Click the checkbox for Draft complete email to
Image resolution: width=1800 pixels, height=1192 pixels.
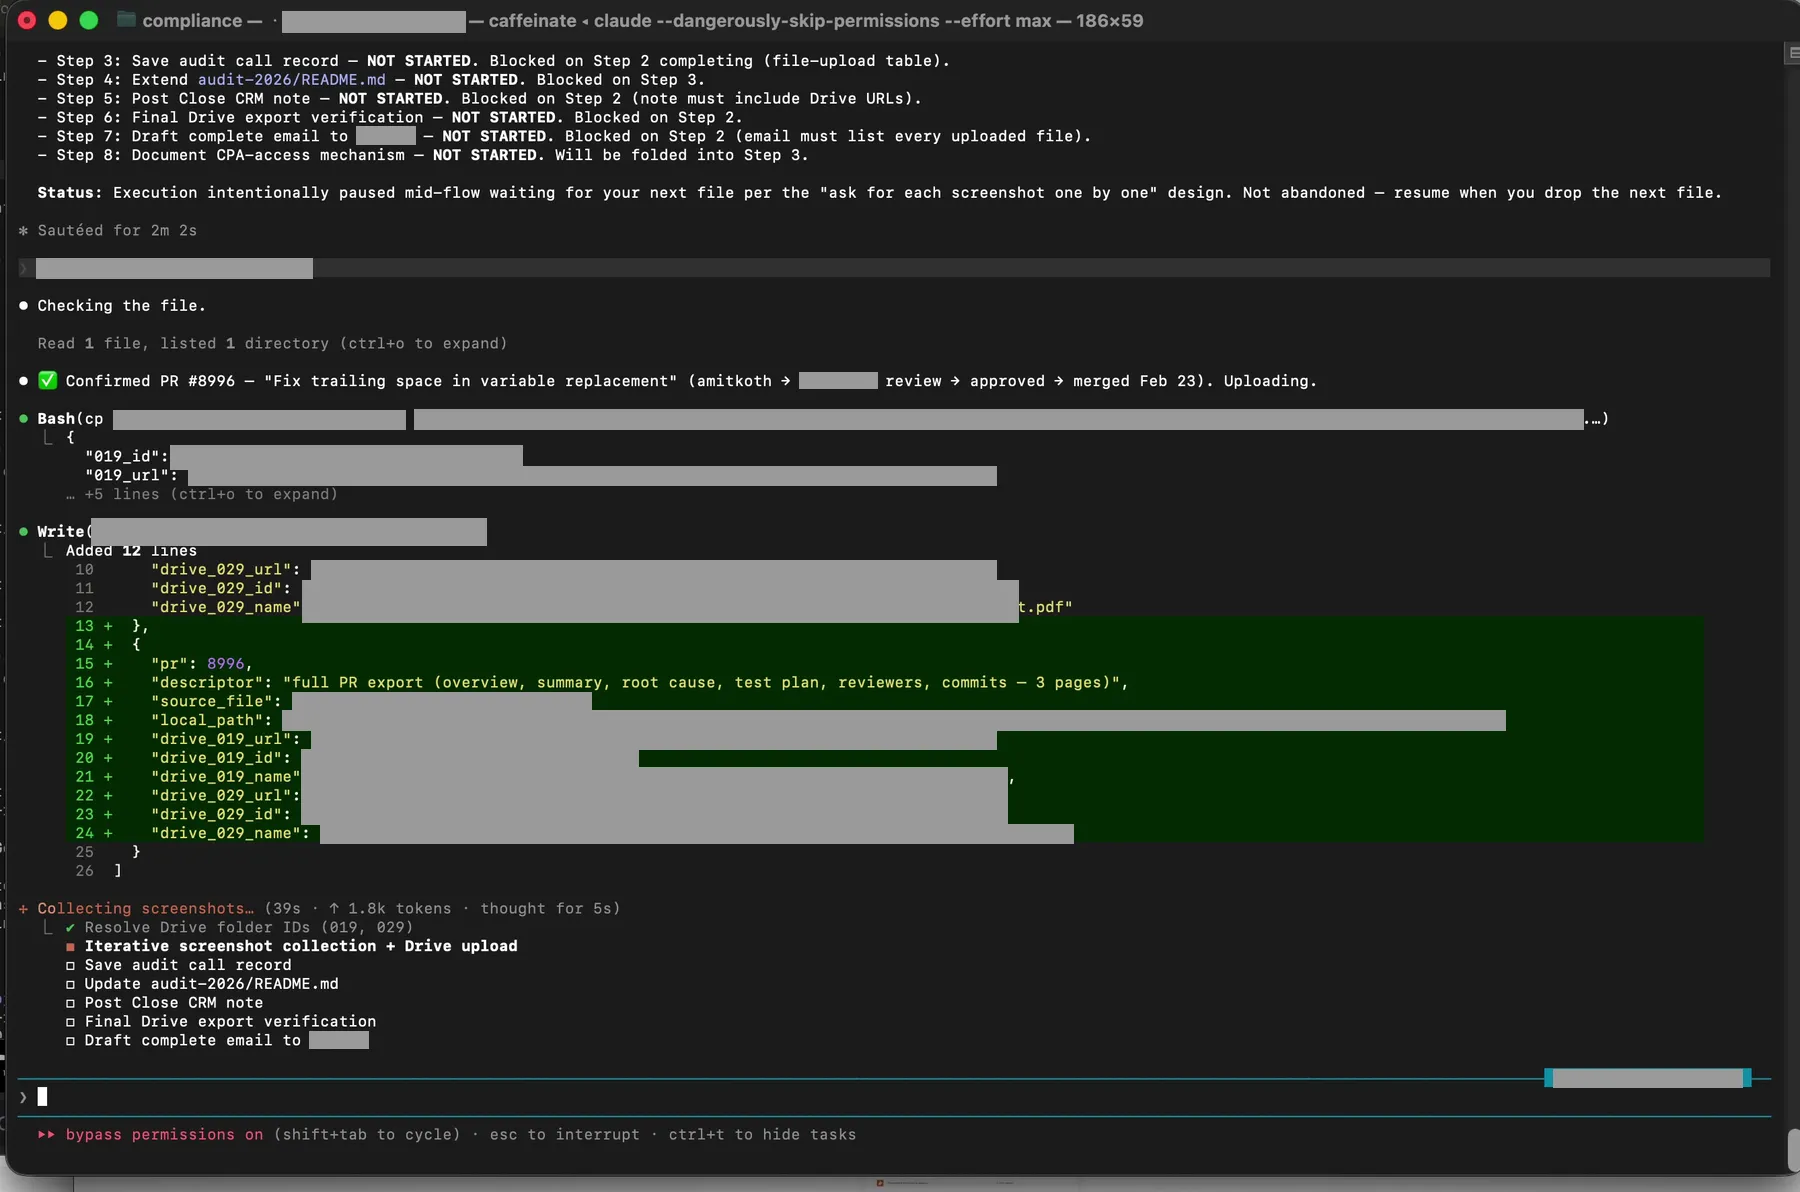70,1041
